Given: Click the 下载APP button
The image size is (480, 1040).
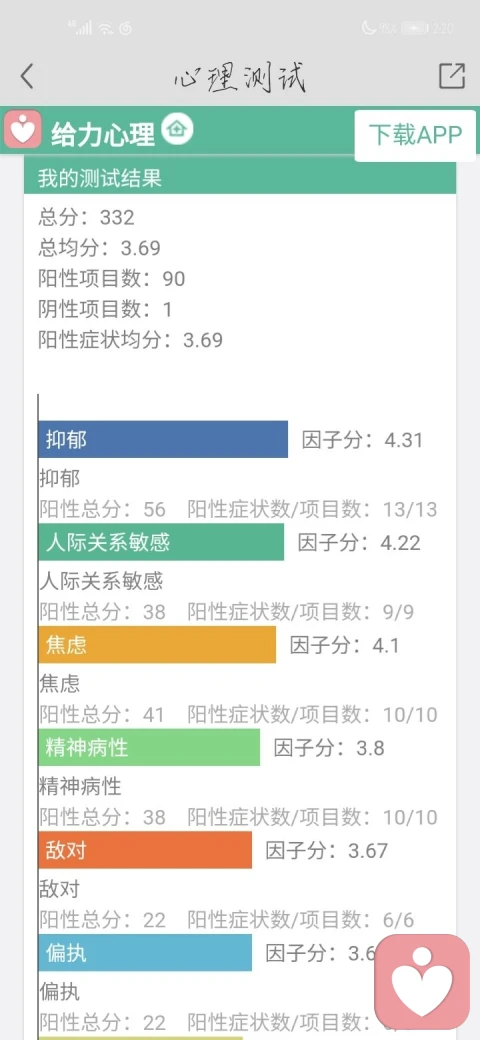Looking at the screenshot, I should pyautogui.click(x=415, y=135).
